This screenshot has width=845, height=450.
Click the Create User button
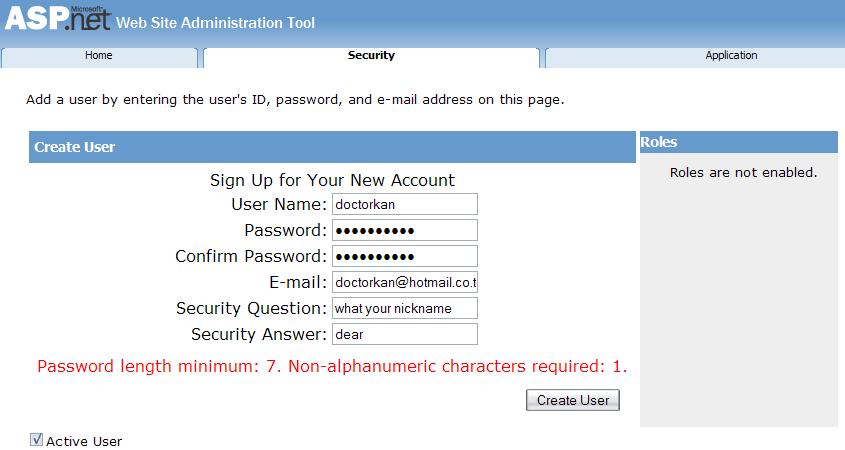tap(573, 400)
